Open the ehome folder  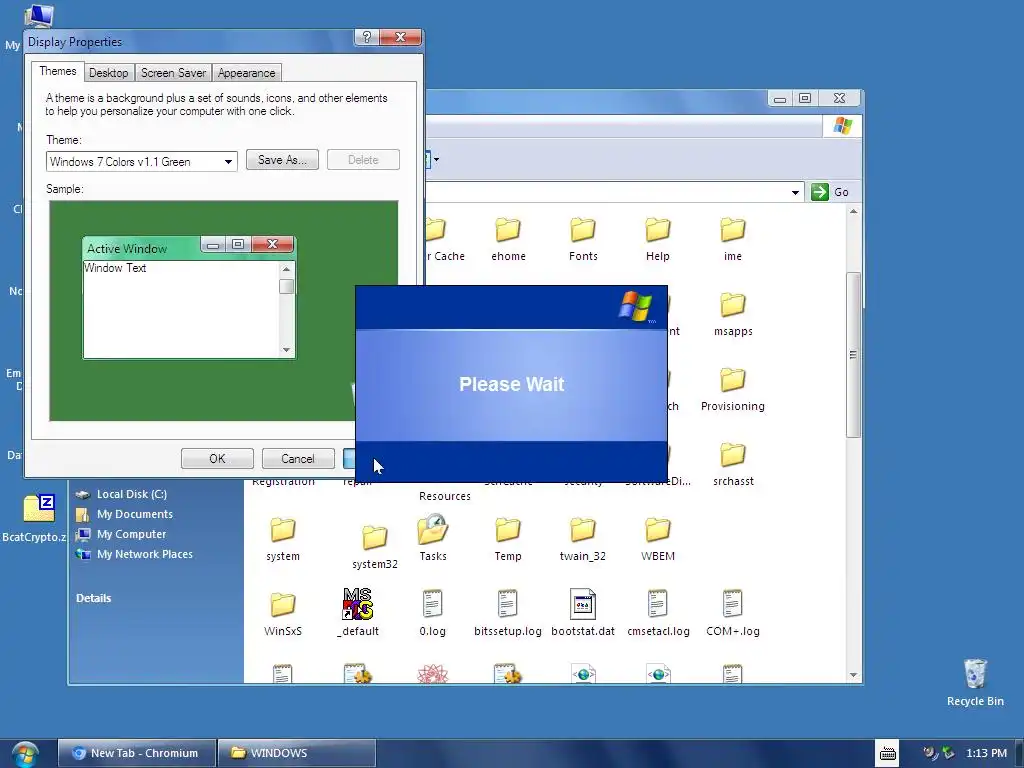[508, 239]
